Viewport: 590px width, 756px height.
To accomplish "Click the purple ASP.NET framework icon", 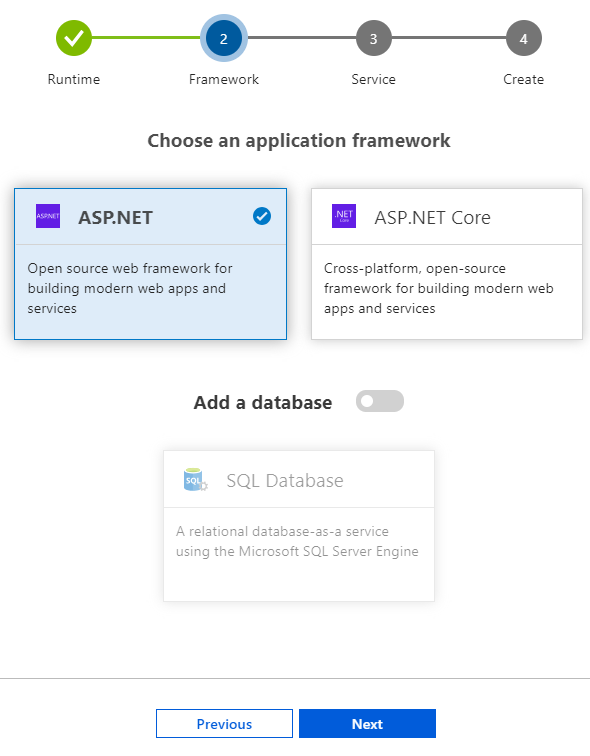I will (x=48, y=216).
